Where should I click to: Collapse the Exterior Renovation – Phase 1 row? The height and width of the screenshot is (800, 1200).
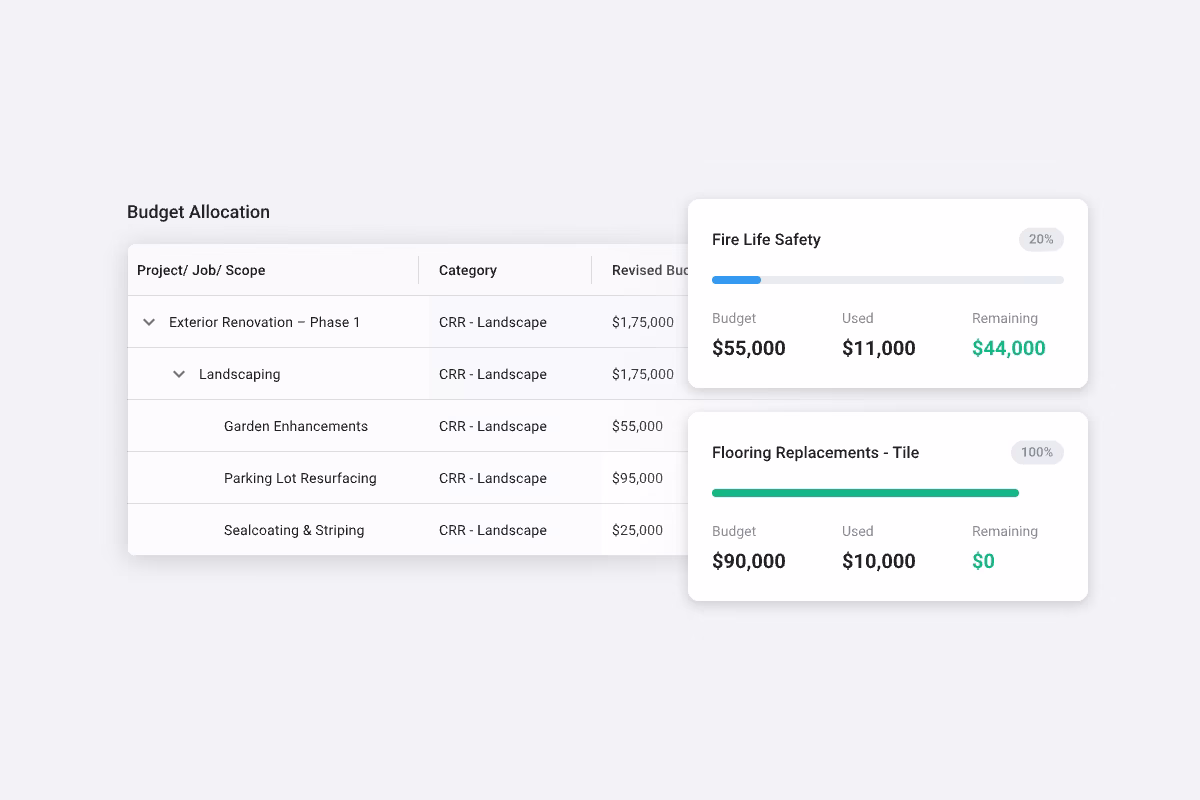[x=148, y=322]
